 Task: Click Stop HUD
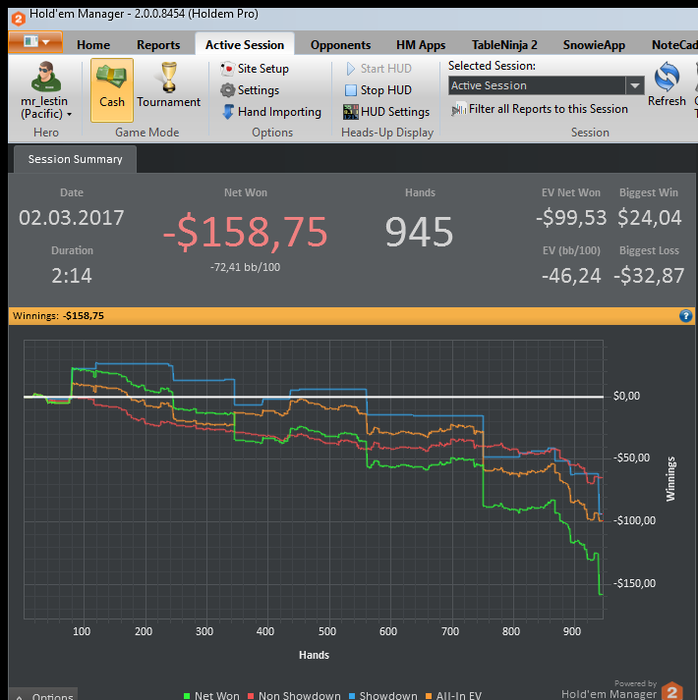(x=378, y=90)
